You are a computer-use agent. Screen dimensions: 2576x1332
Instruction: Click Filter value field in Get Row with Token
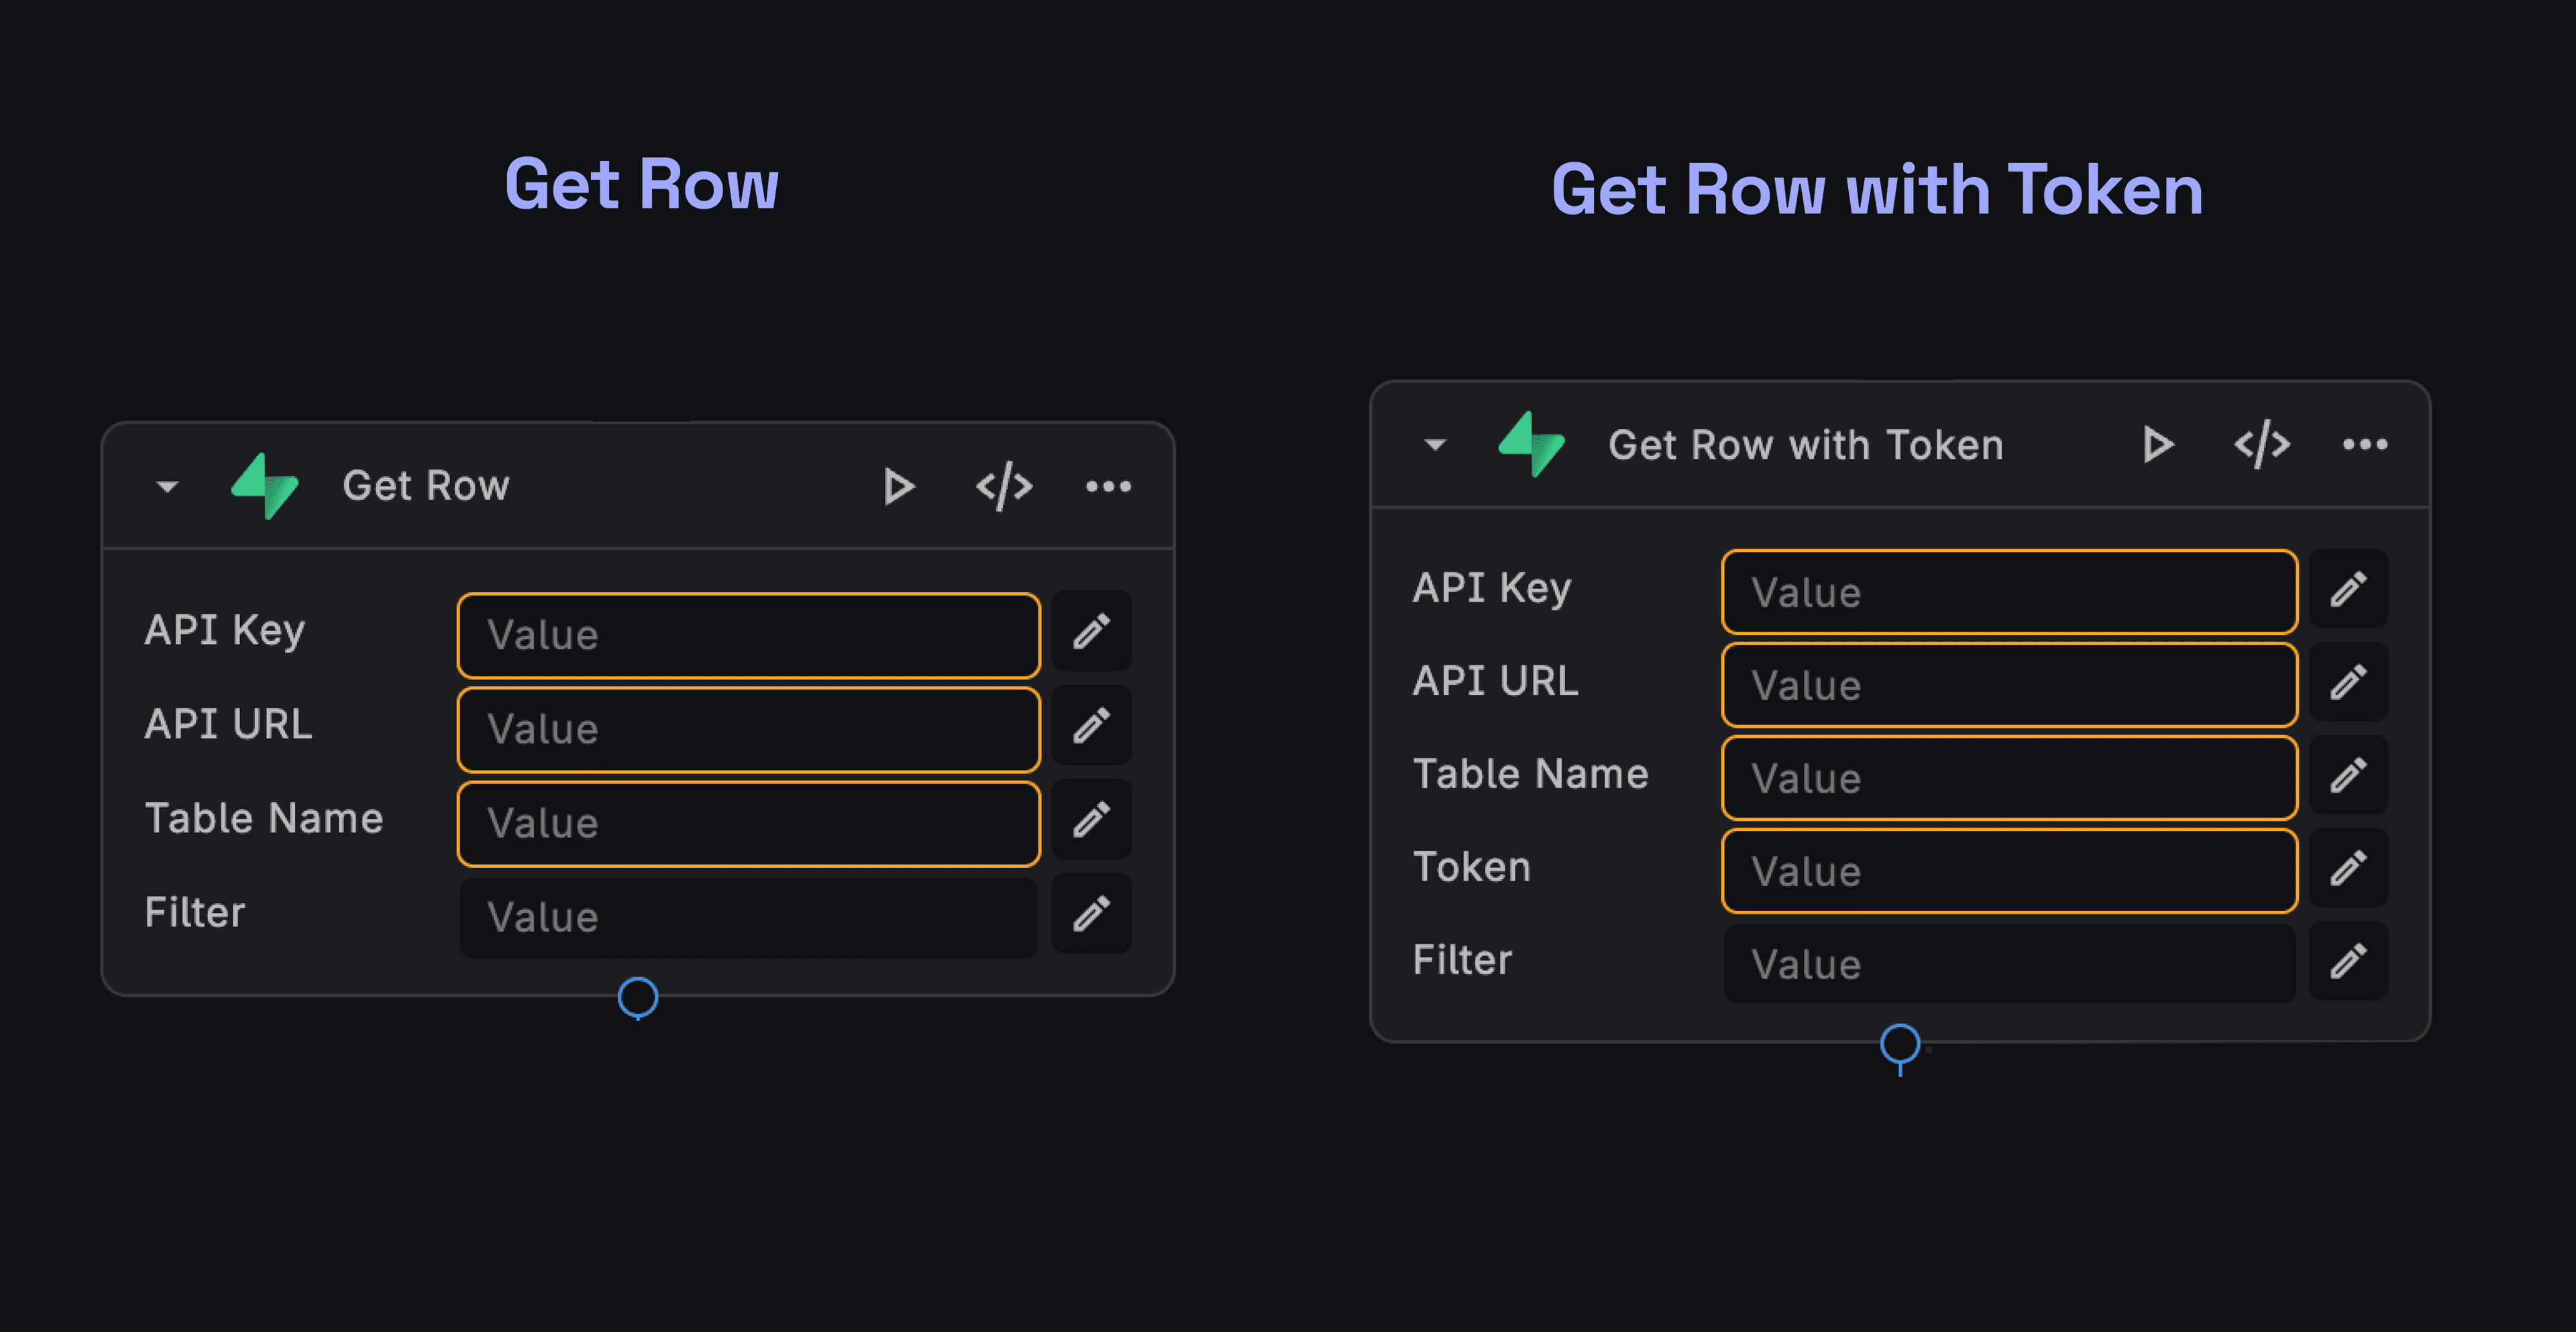click(2008, 964)
